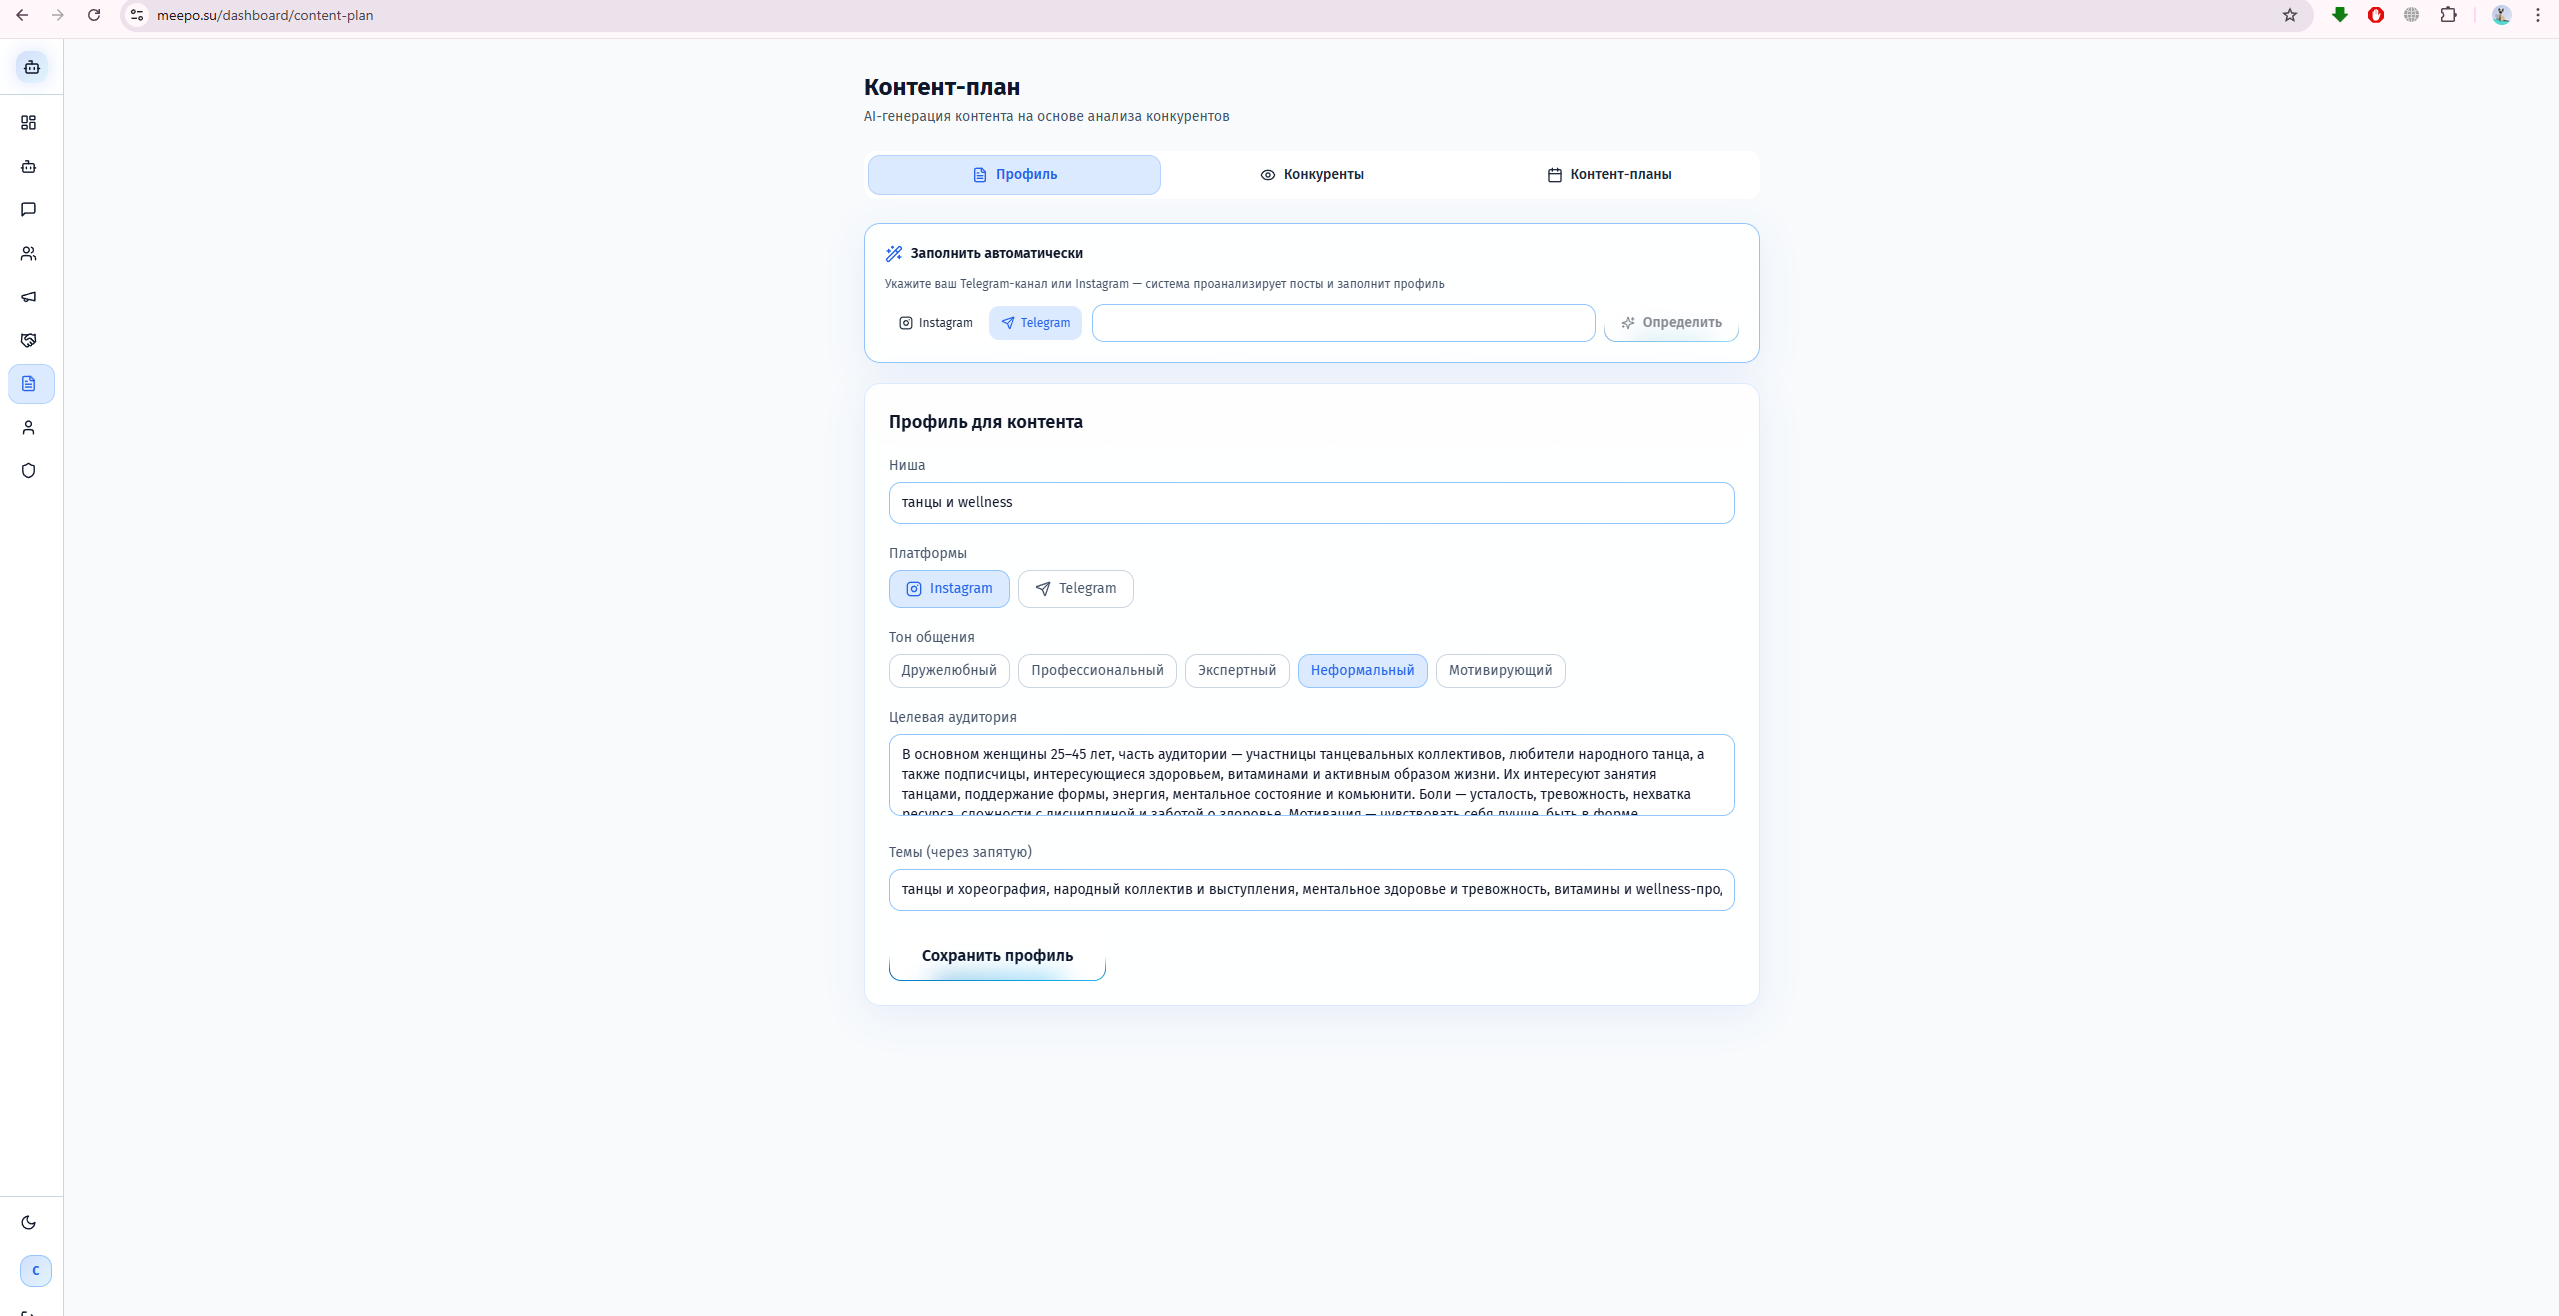Image resolution: width=2559 pixels, height=1316 pixels.
Task: Toggle dark mode with the moon icon
Action: pyautogui.click(x=29, y=1222)
